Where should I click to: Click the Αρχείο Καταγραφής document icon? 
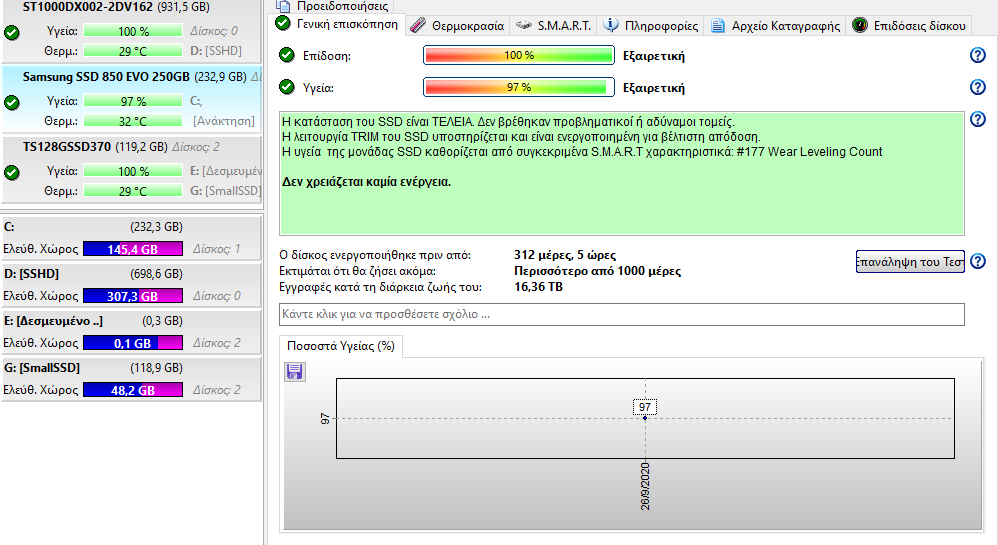pos(717,25)
